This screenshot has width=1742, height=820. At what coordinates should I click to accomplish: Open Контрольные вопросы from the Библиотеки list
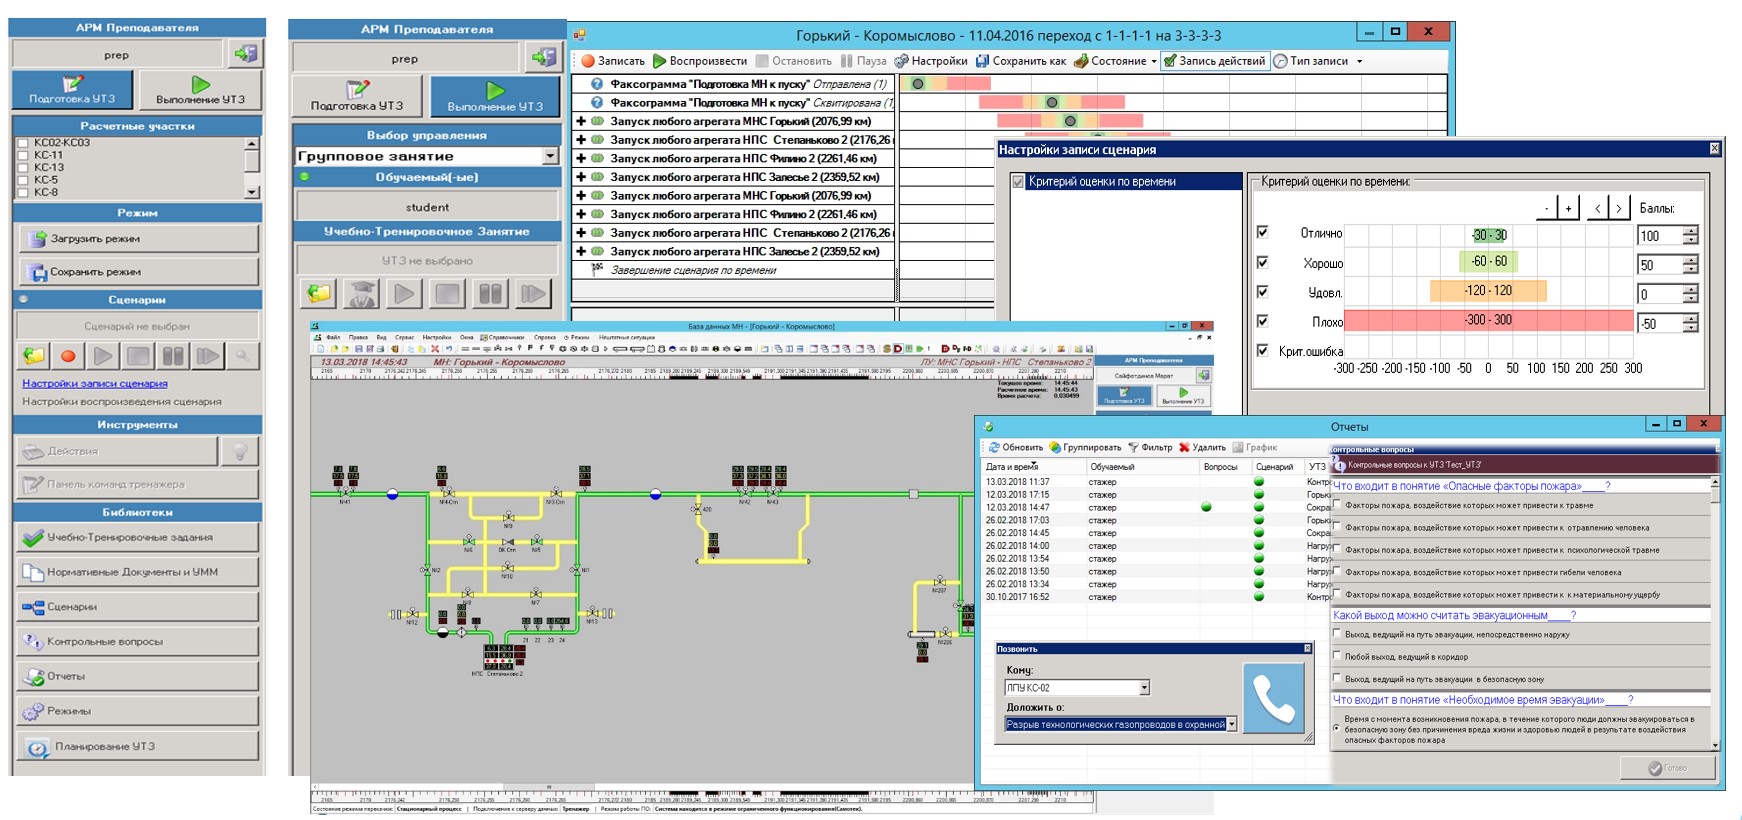click(x=138, y=642)
